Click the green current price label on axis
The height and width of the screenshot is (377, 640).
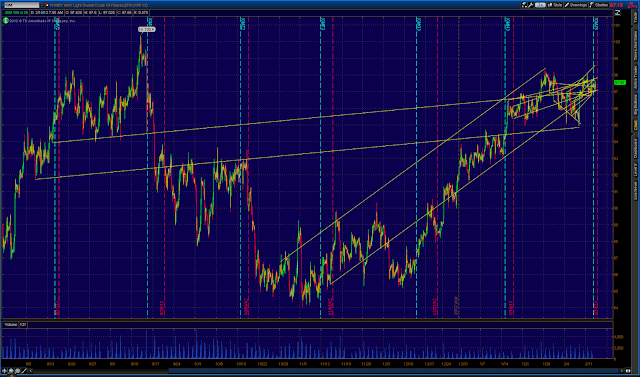pyautogui.click(x=620, y=82)
